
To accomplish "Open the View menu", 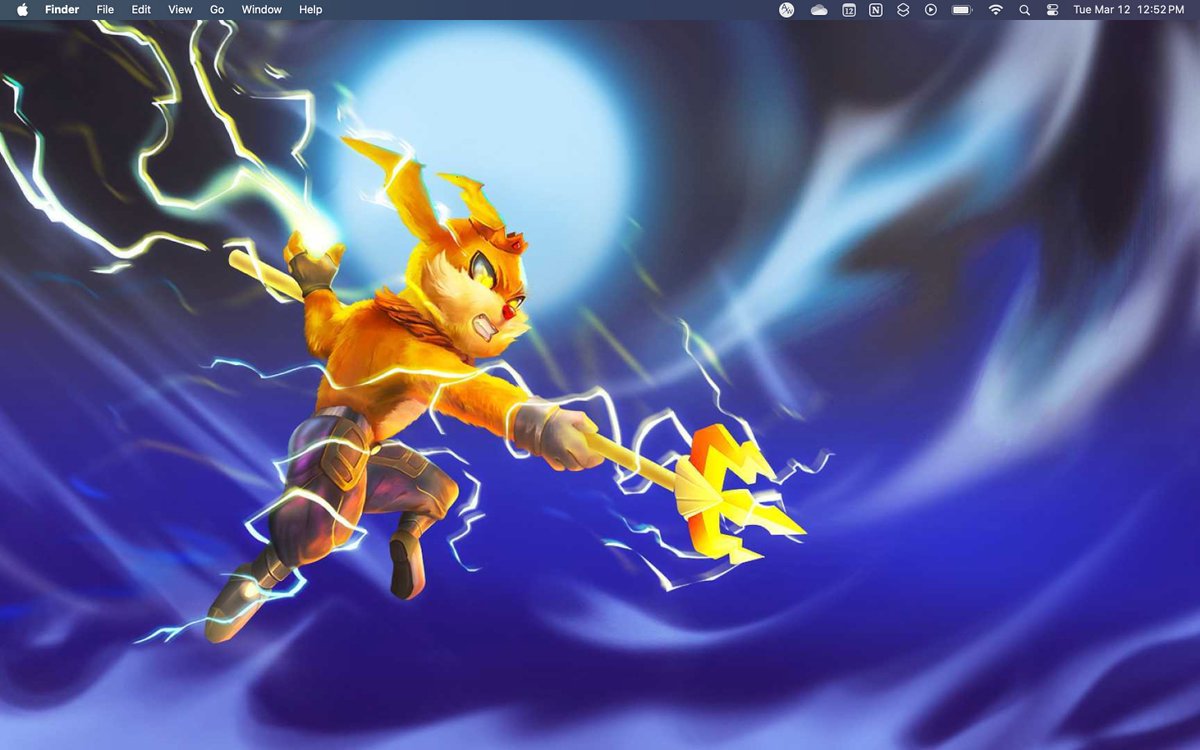I will 180,9.
